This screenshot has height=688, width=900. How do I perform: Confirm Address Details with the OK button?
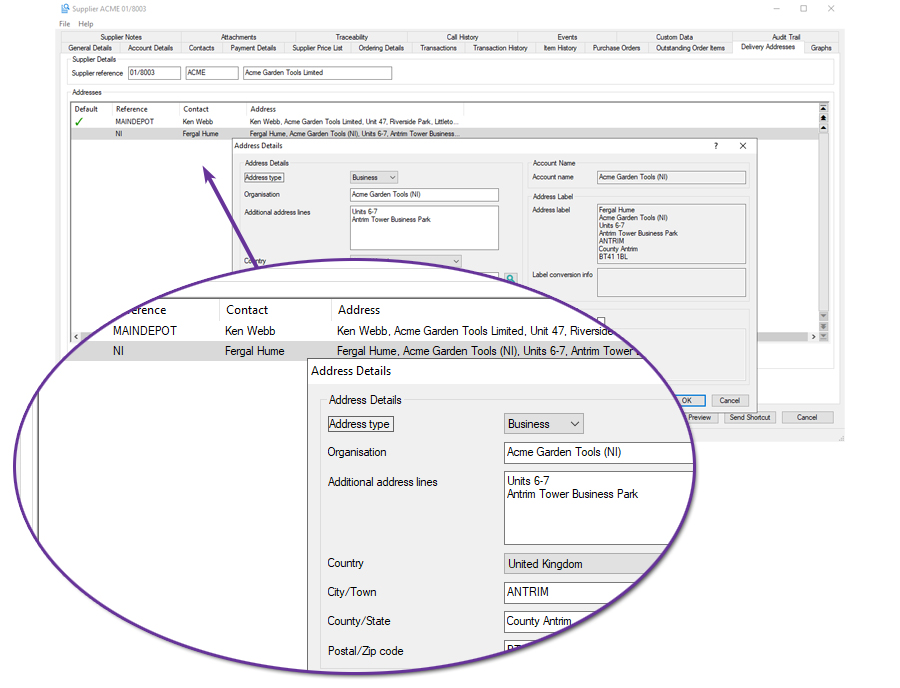(x=686, y=401)
